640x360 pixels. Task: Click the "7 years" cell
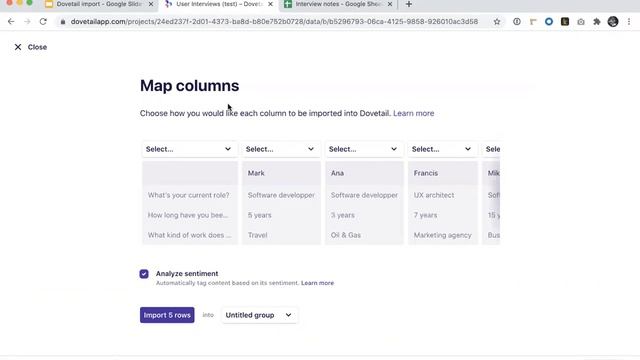(425, 215)
